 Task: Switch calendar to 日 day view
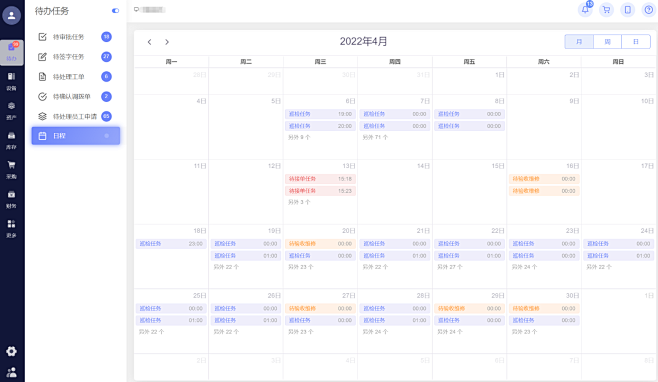[x=636, y=42]
